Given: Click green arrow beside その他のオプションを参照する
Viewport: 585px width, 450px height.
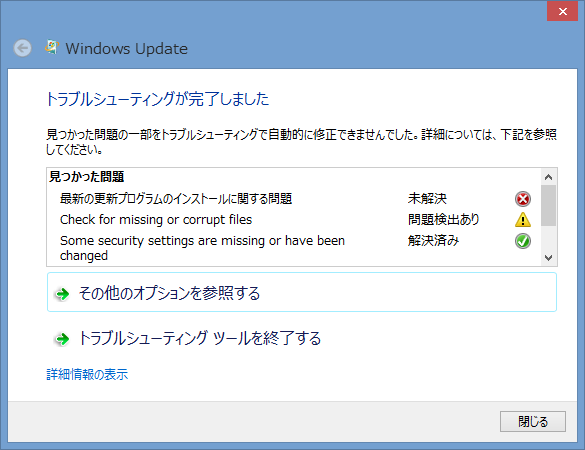Looking at the screenshot, I should (62, 294).
